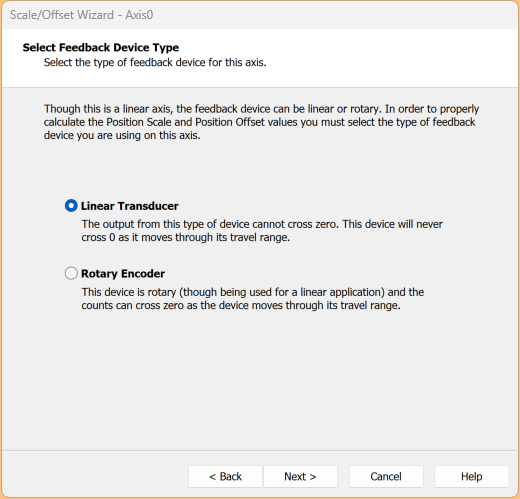Viewport: 520px width, 499px height.
Task: Open Help for this wizard page
Action: (x=472, y=477)
